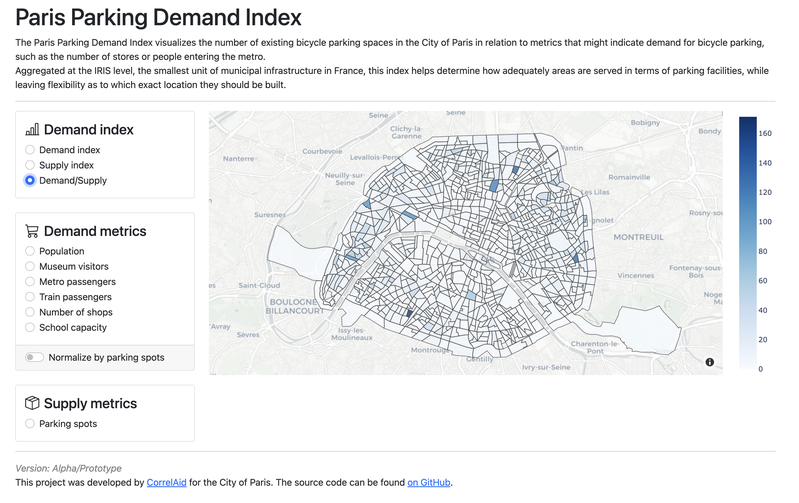Click the box icon beside Supply metrics
This screenshot has width=799, height=503.
point(32,403)
